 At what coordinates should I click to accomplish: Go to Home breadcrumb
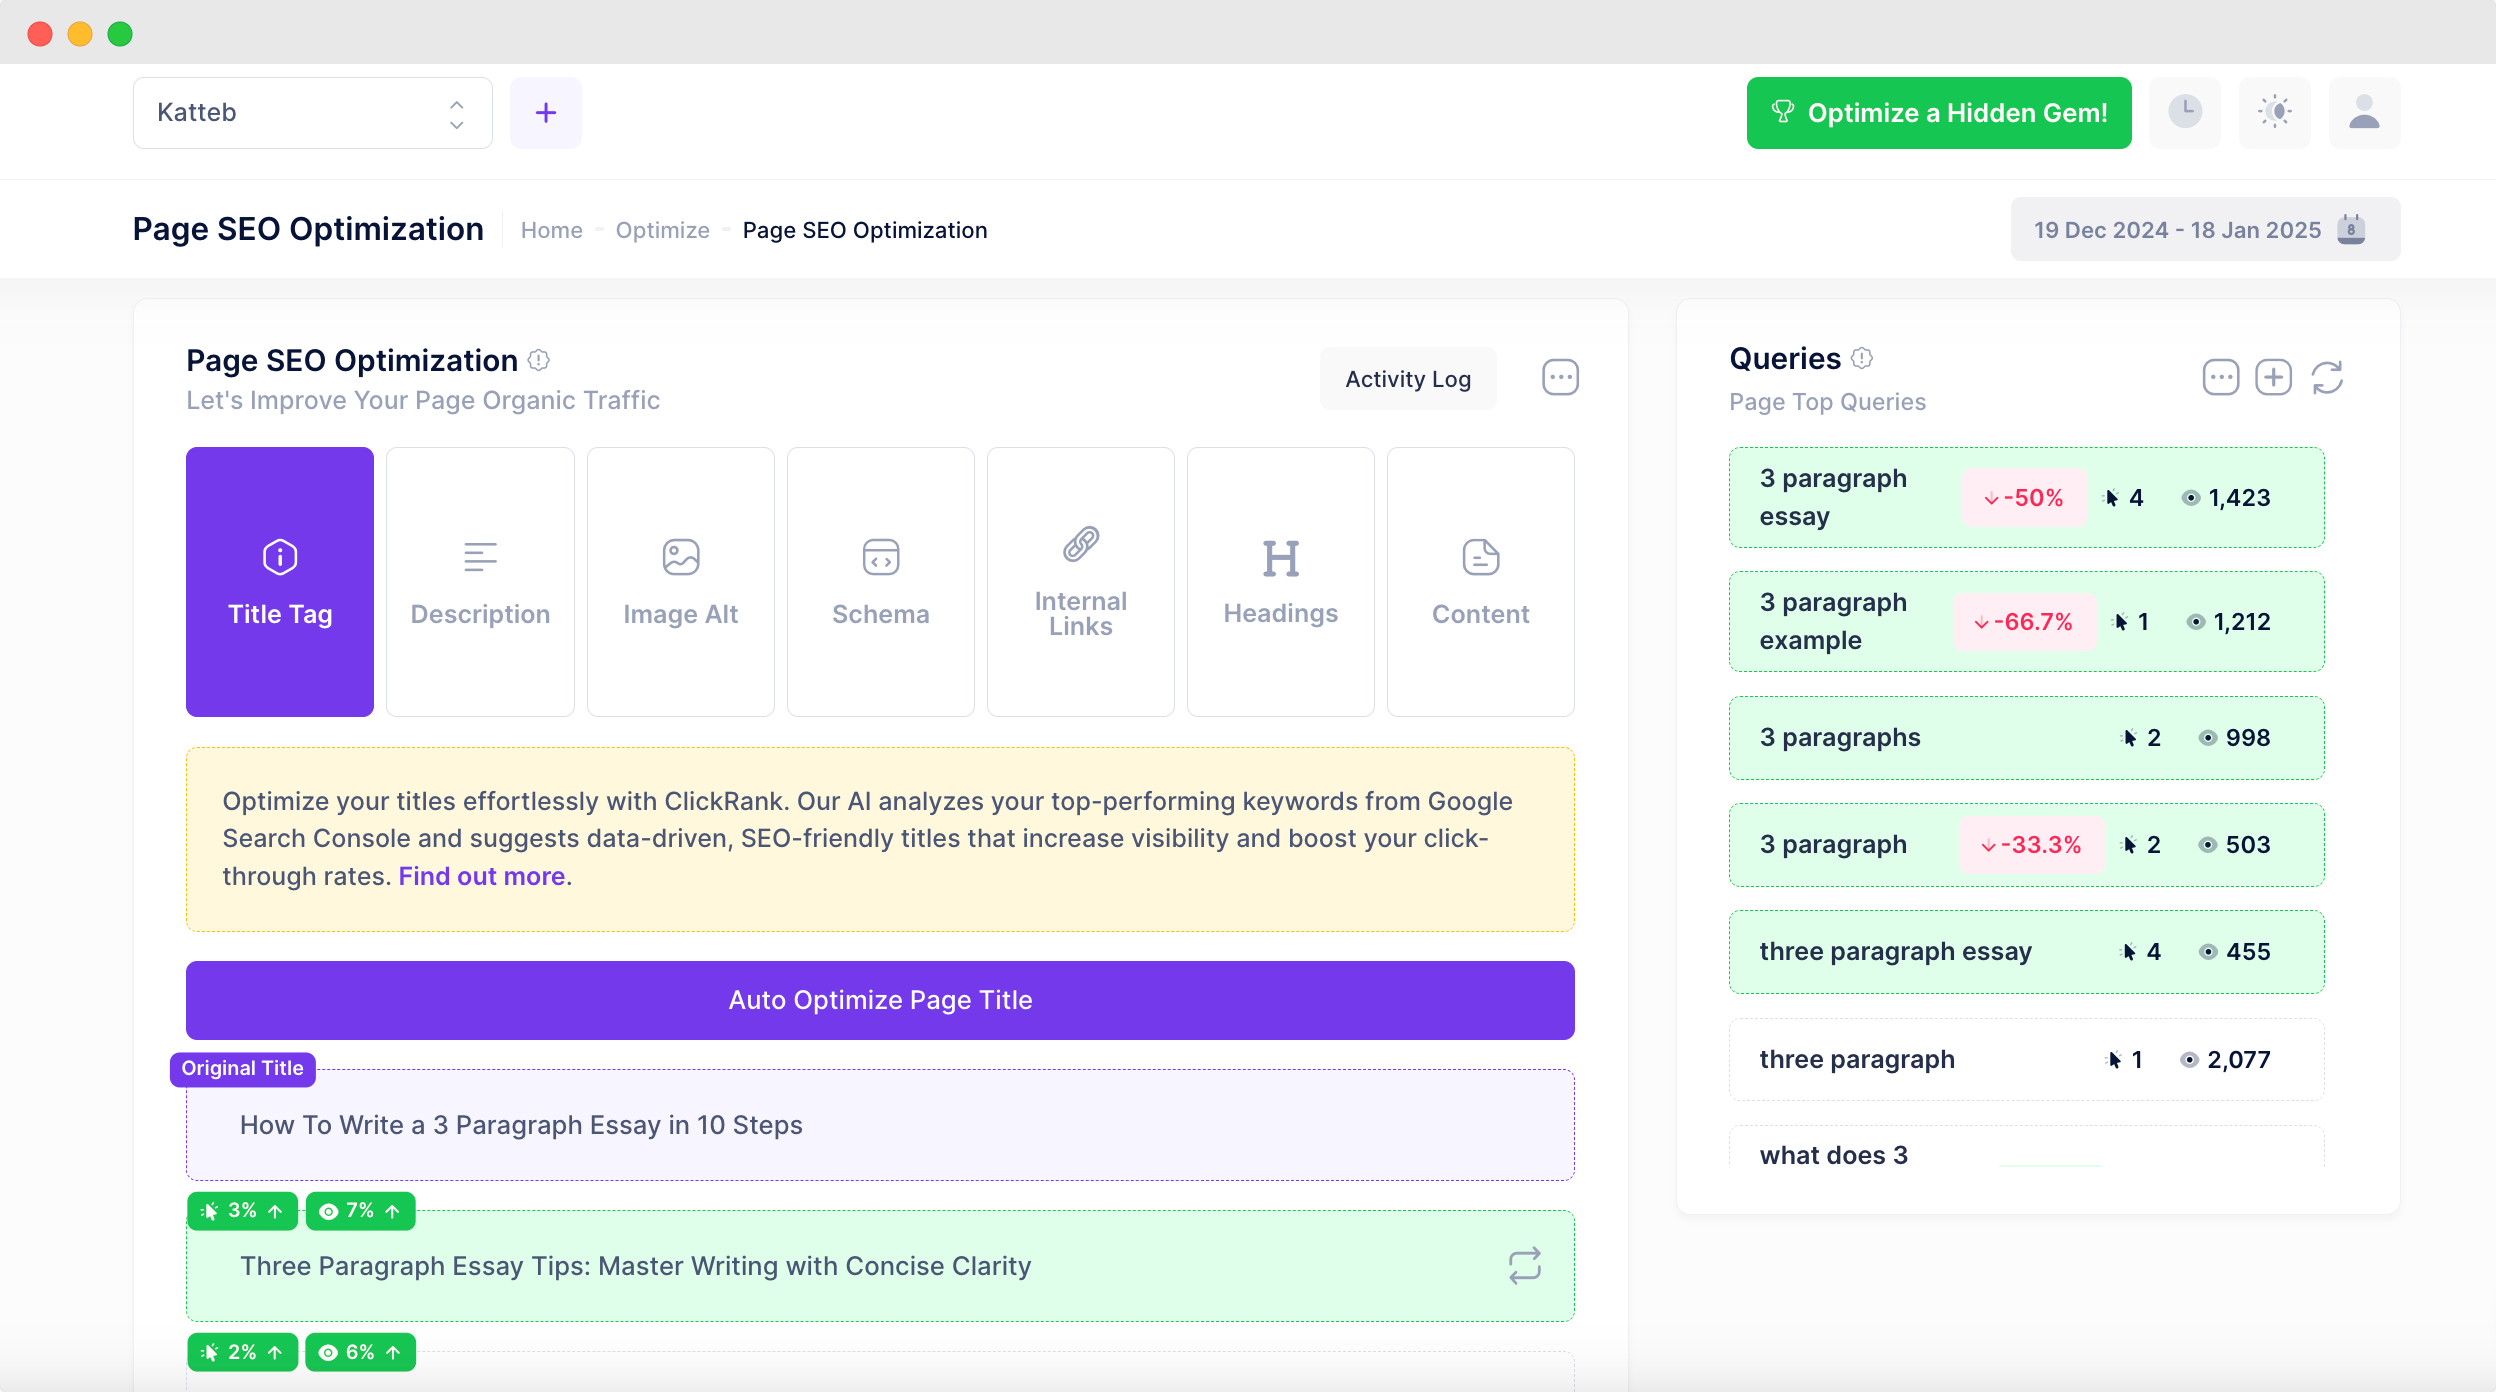click(x=551, y=230)
